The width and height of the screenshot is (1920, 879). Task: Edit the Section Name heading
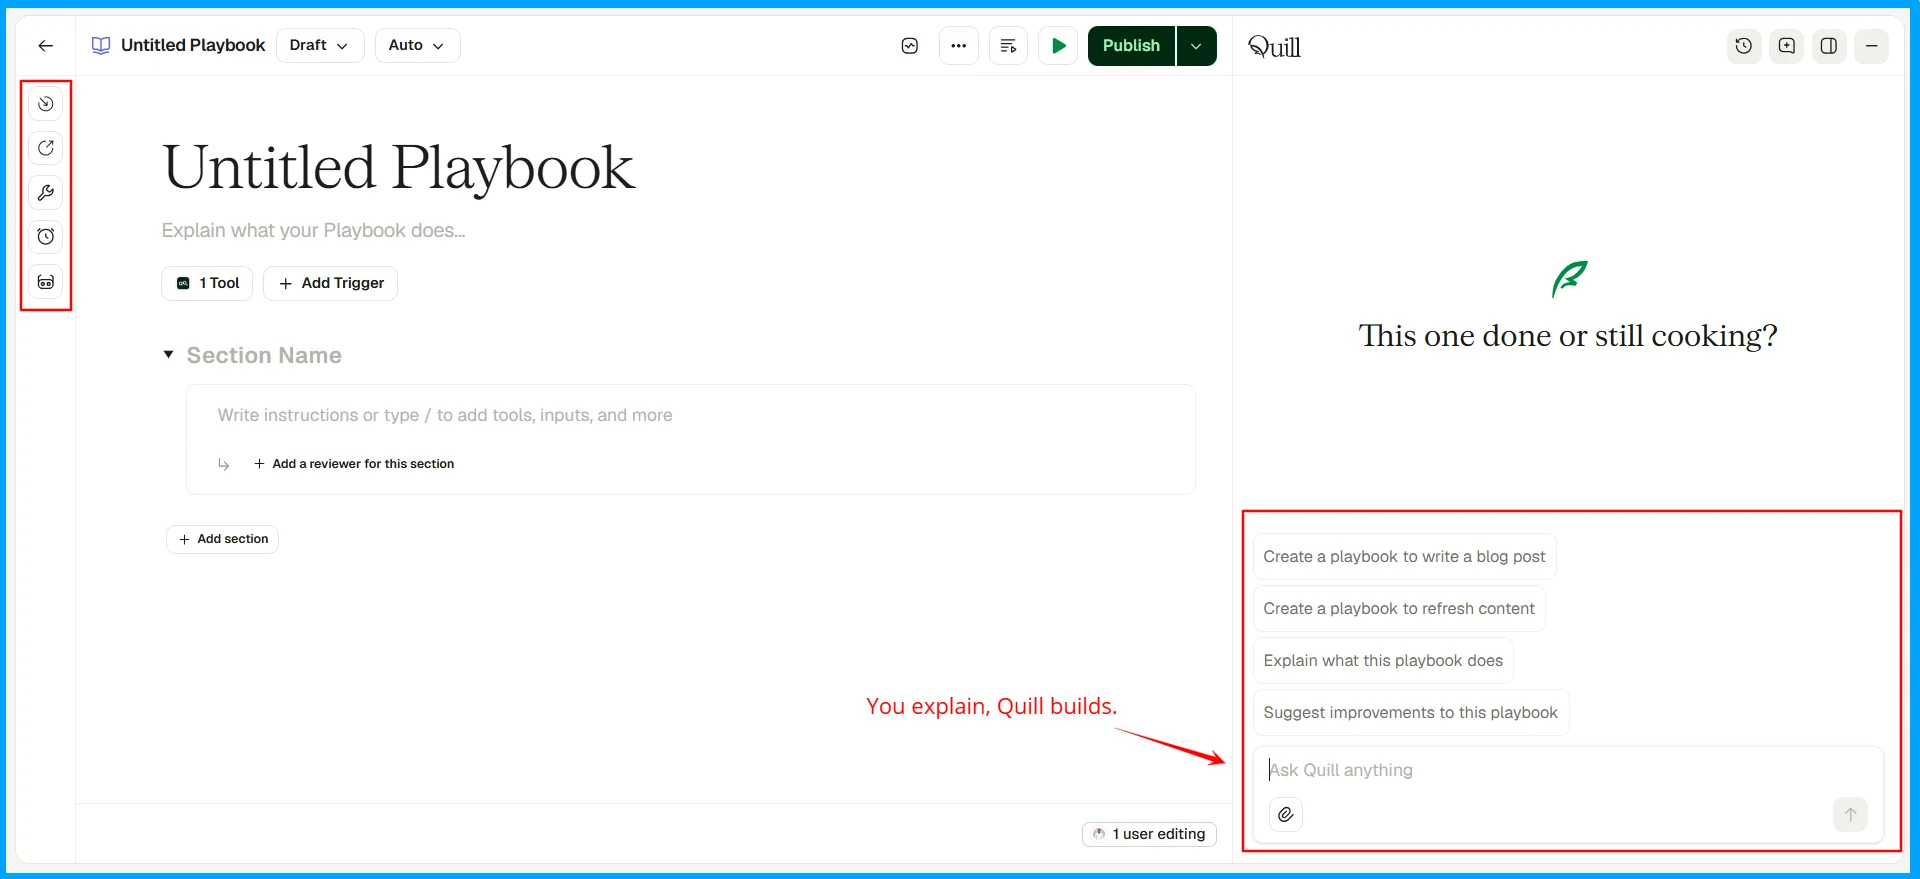coord(264,356)
